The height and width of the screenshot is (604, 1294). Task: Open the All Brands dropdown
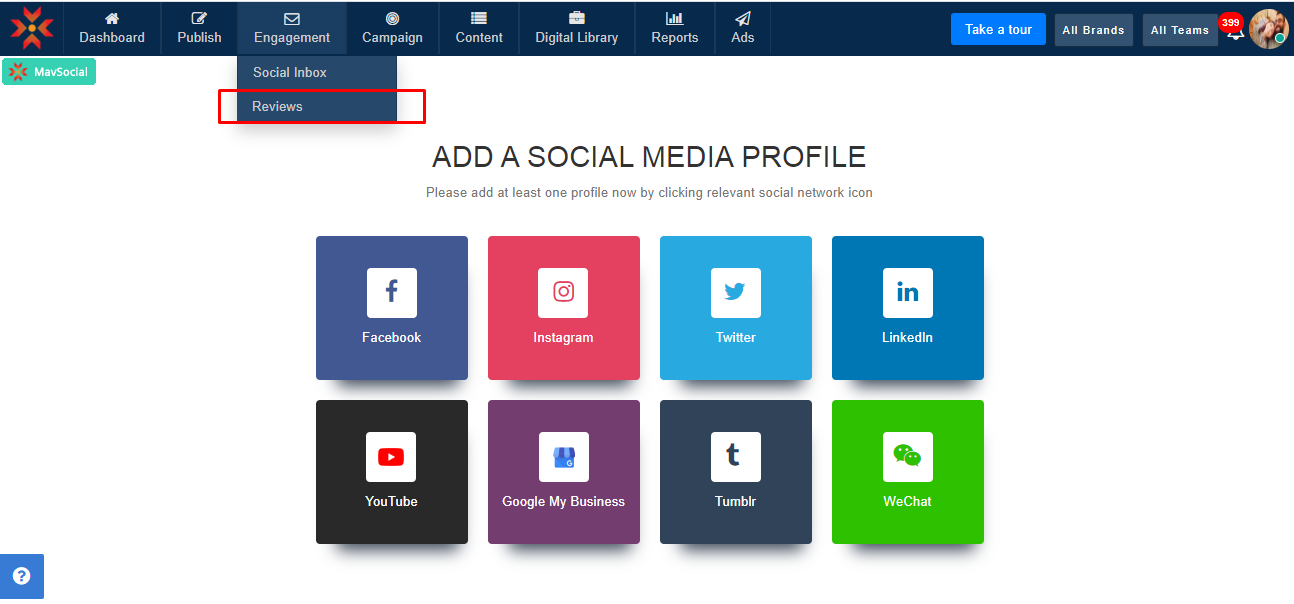pos(1094,30)
